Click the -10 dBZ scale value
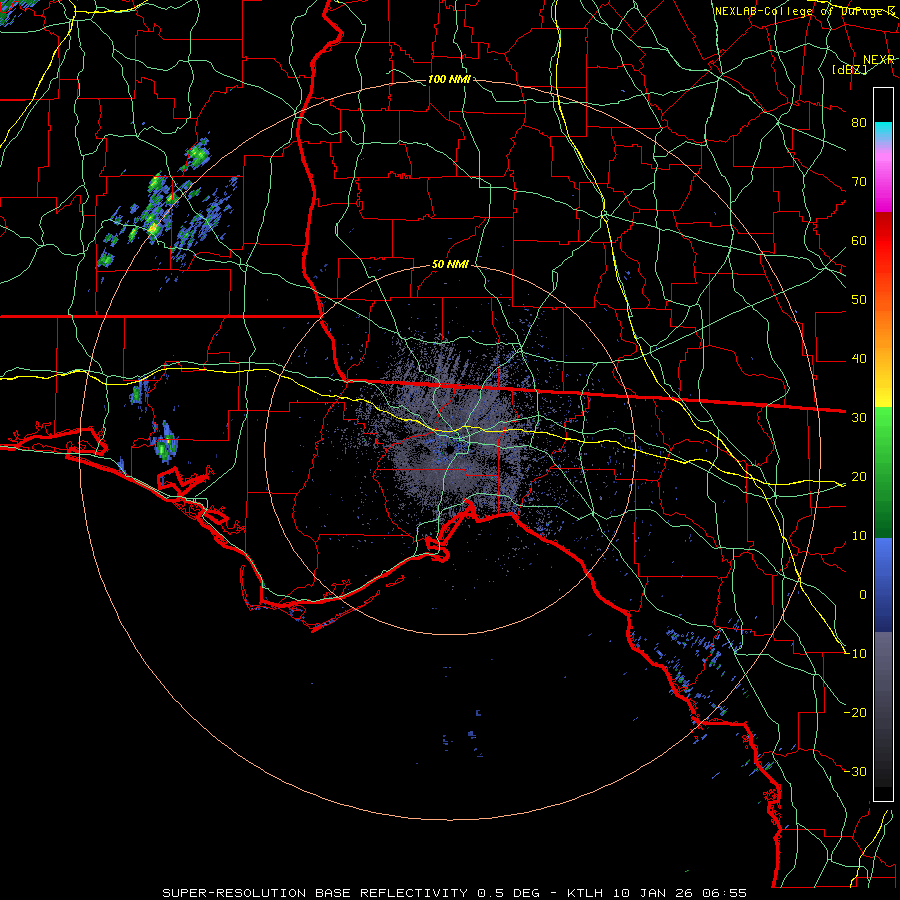Image resolution: width=900 pixels, height=900 pixels. [855, 654]
